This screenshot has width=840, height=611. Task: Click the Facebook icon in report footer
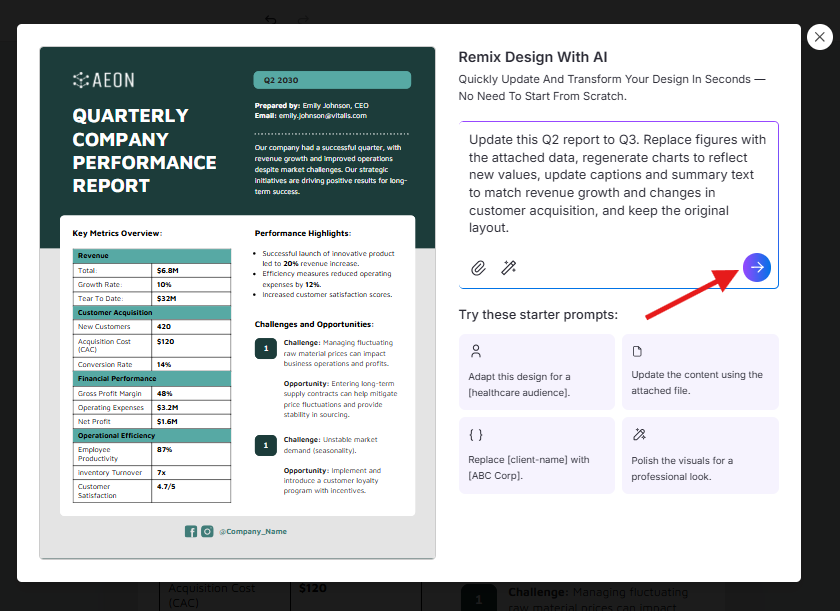191,532
